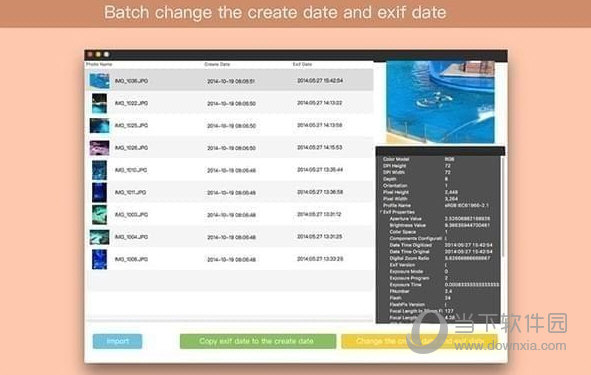Select the IMG_1003.JPG thumbnail
Viewport: 591px width, 375px height.
click(100, 214)
